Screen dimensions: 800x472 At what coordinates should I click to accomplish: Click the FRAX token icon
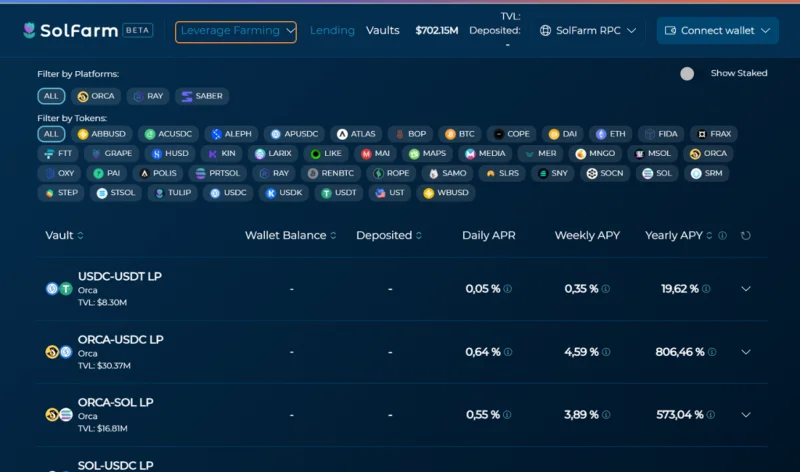point(702,134)
